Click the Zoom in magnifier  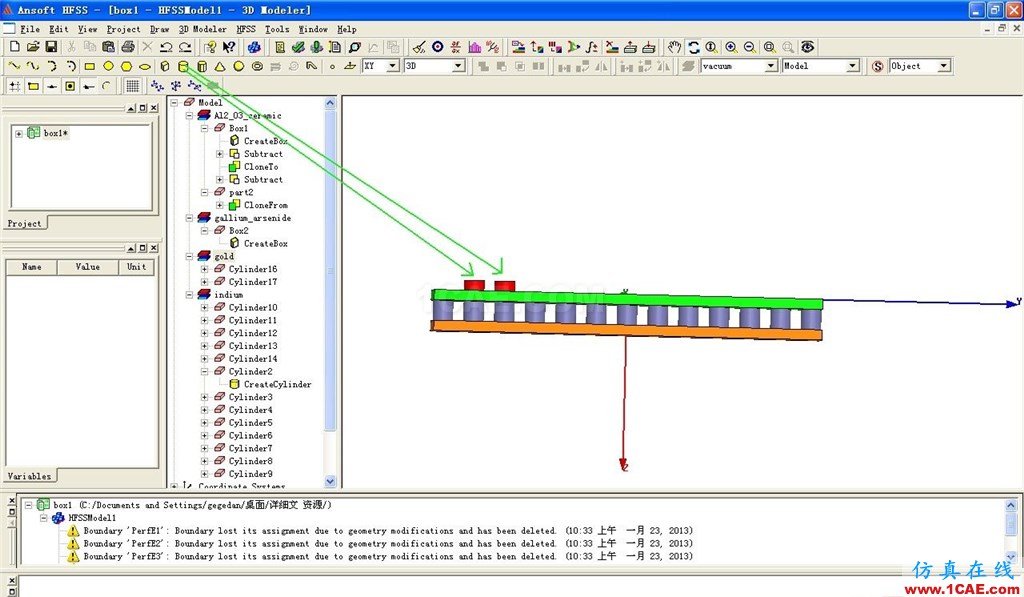point(731,47)
